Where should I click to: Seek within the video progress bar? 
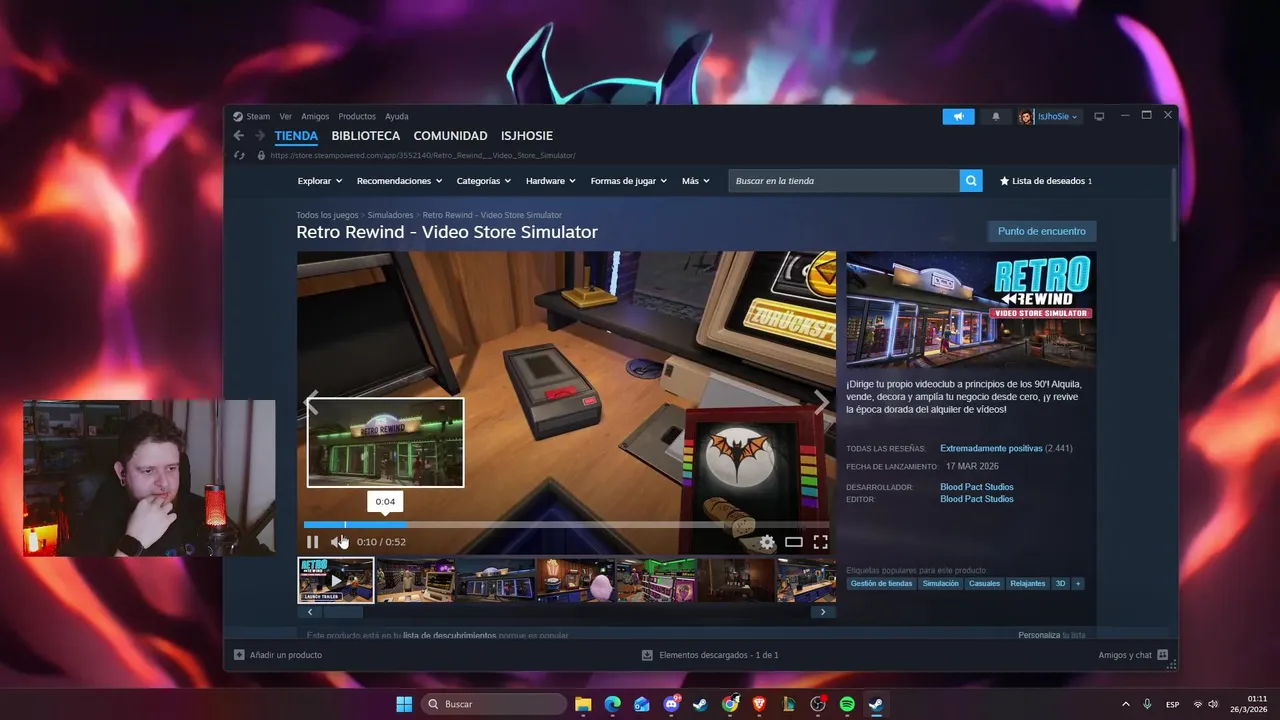[566, 524]
